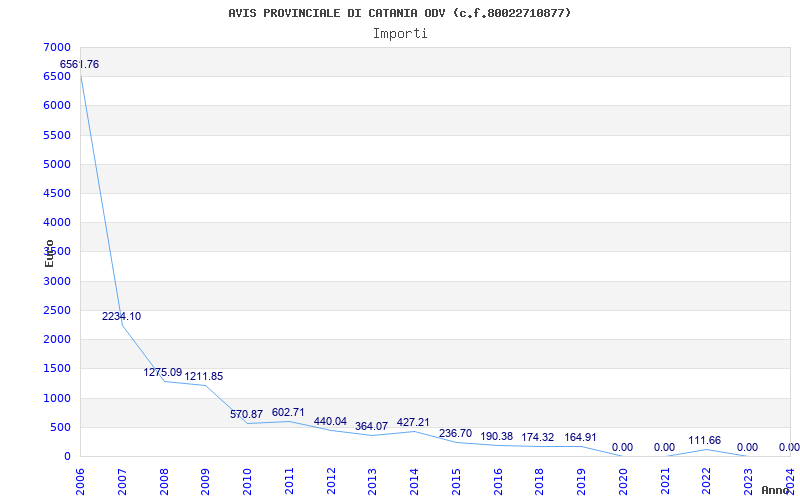
Task: Click the 'Anno' x-axis label
Action: (778, 490)
